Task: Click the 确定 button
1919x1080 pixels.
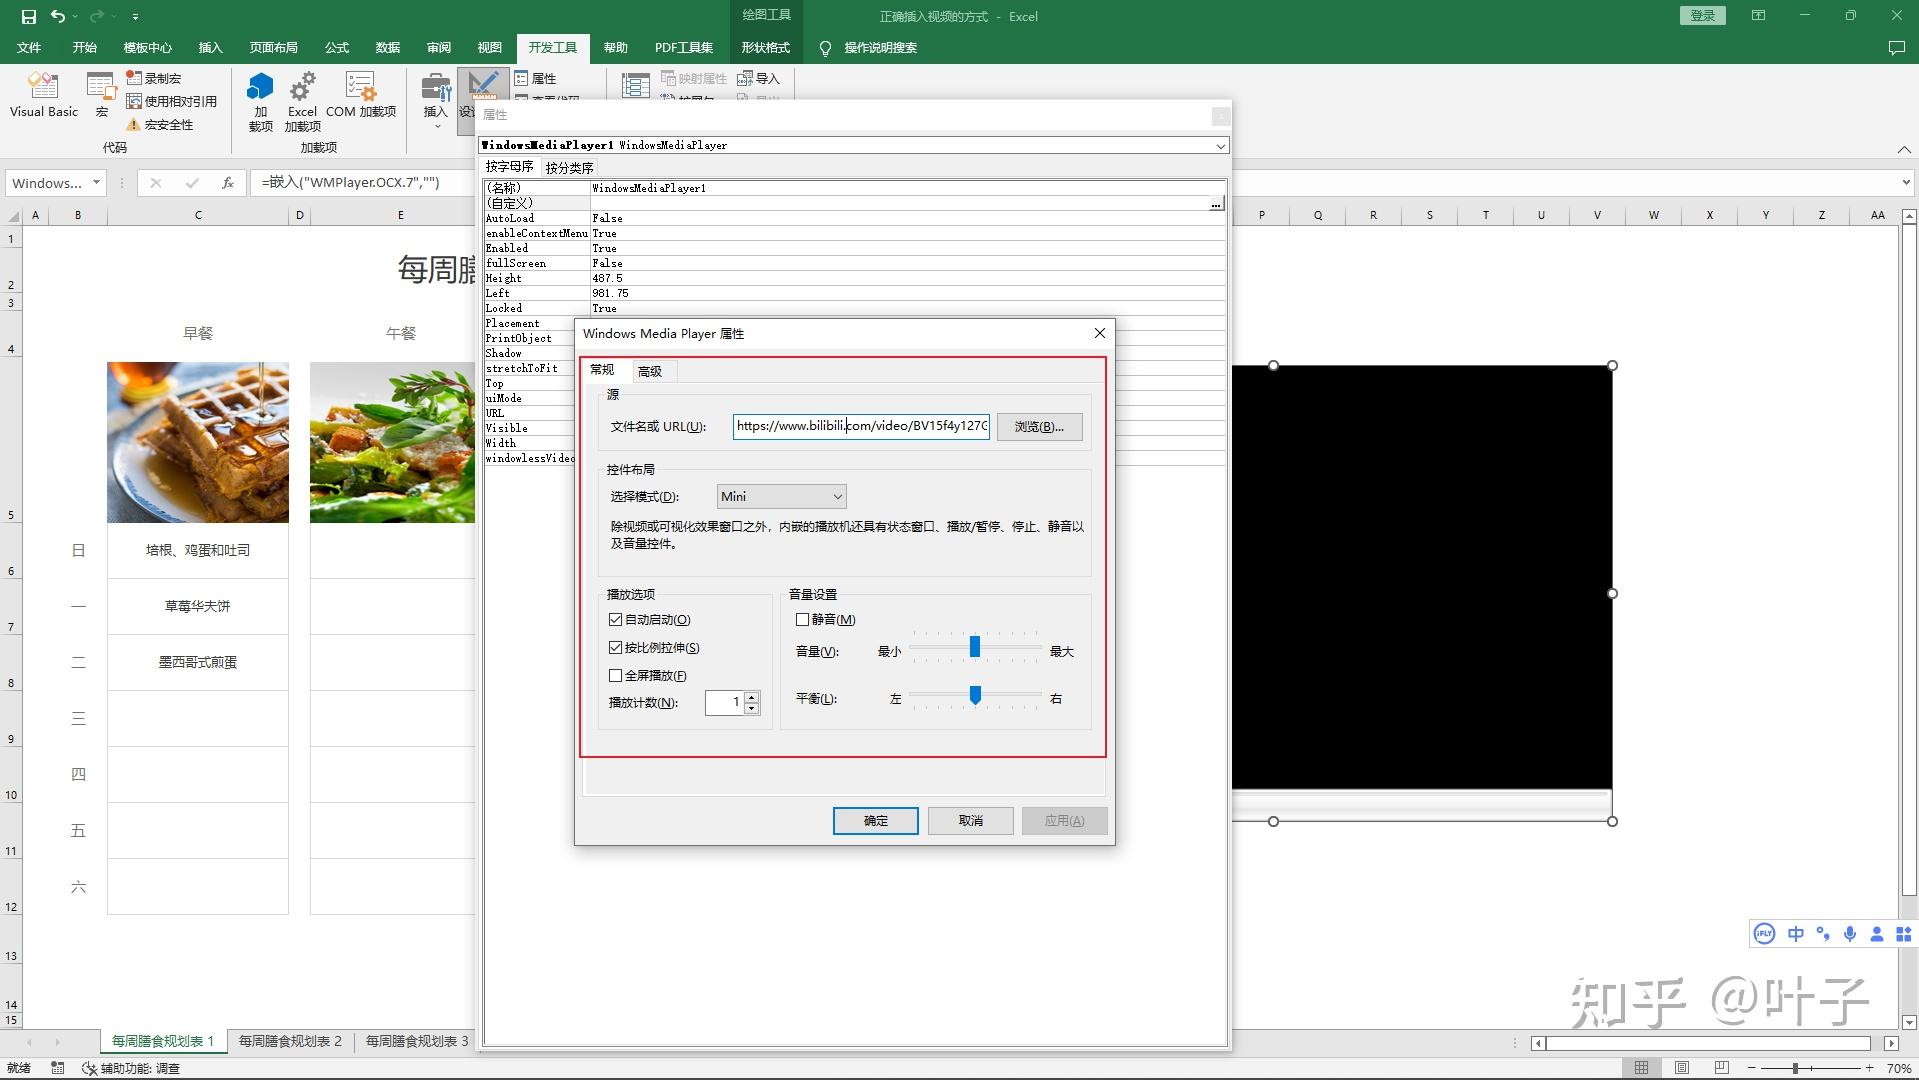Action: tap(875, 821)
